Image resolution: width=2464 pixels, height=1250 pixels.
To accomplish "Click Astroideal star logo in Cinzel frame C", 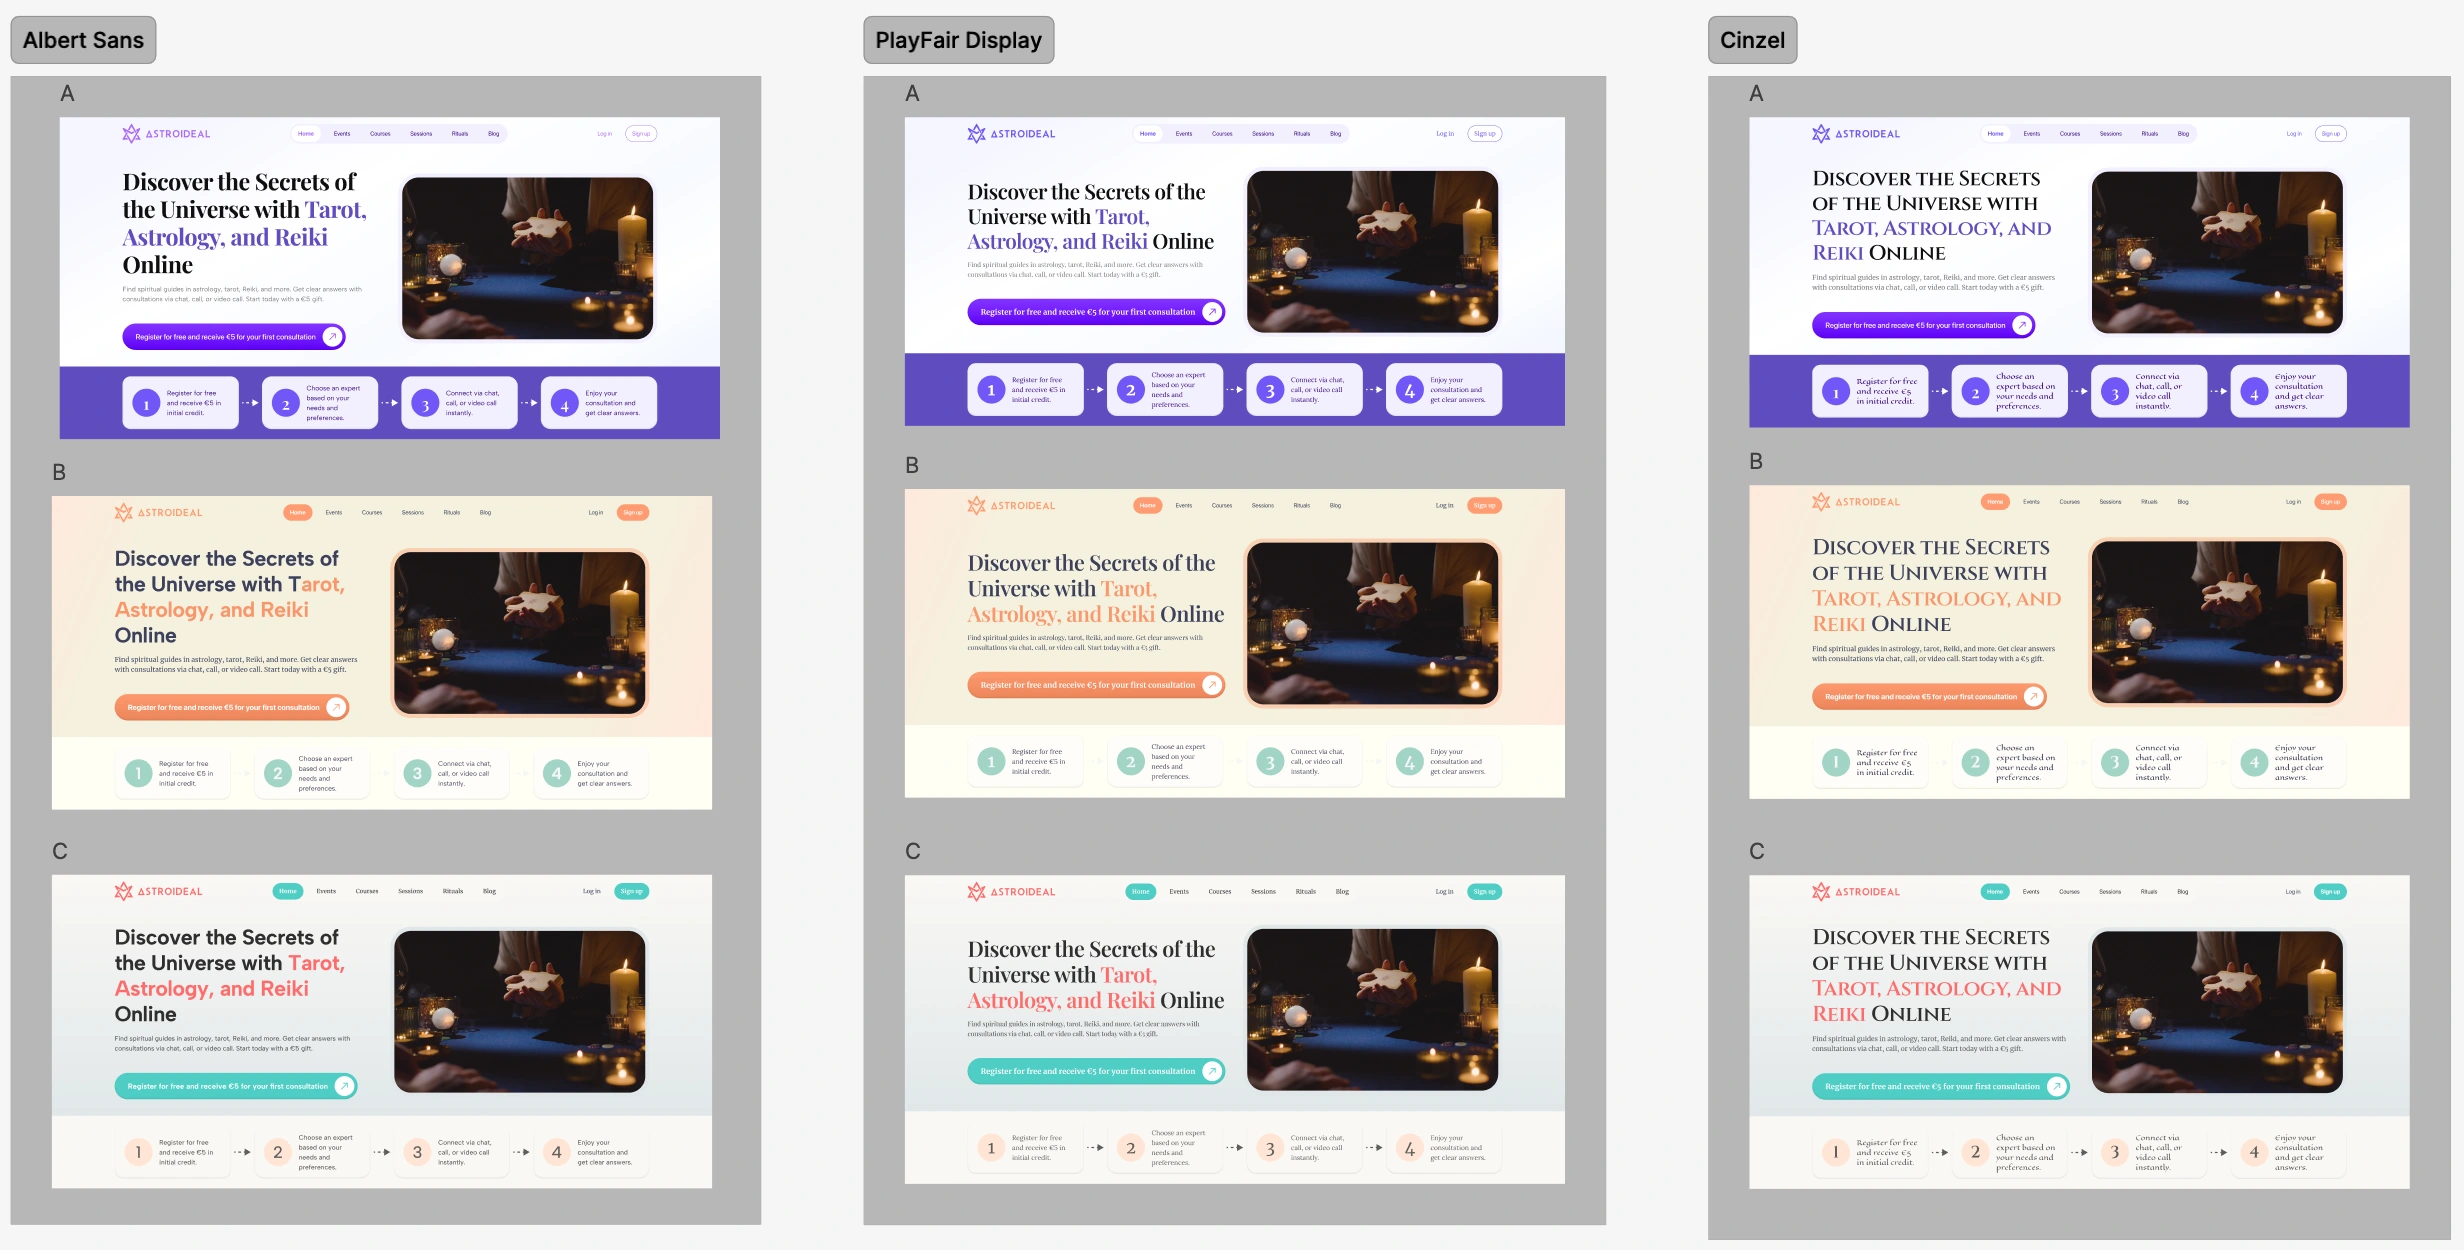I will click(x=1821, y=891).
